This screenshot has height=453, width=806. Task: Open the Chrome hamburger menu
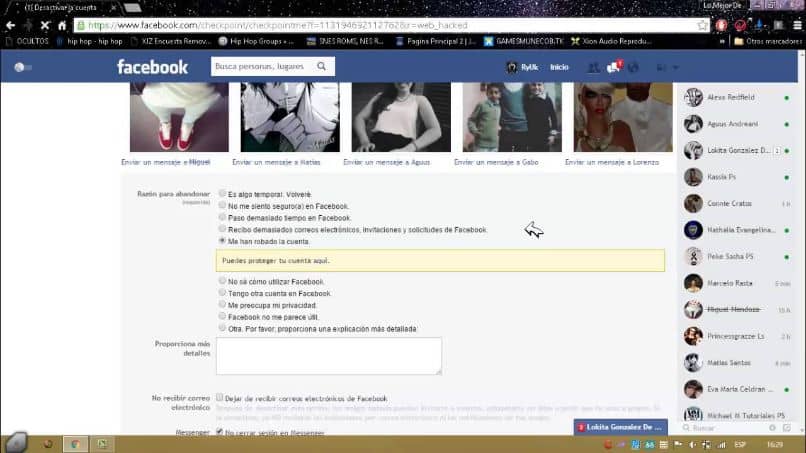(x=797, y=25)
